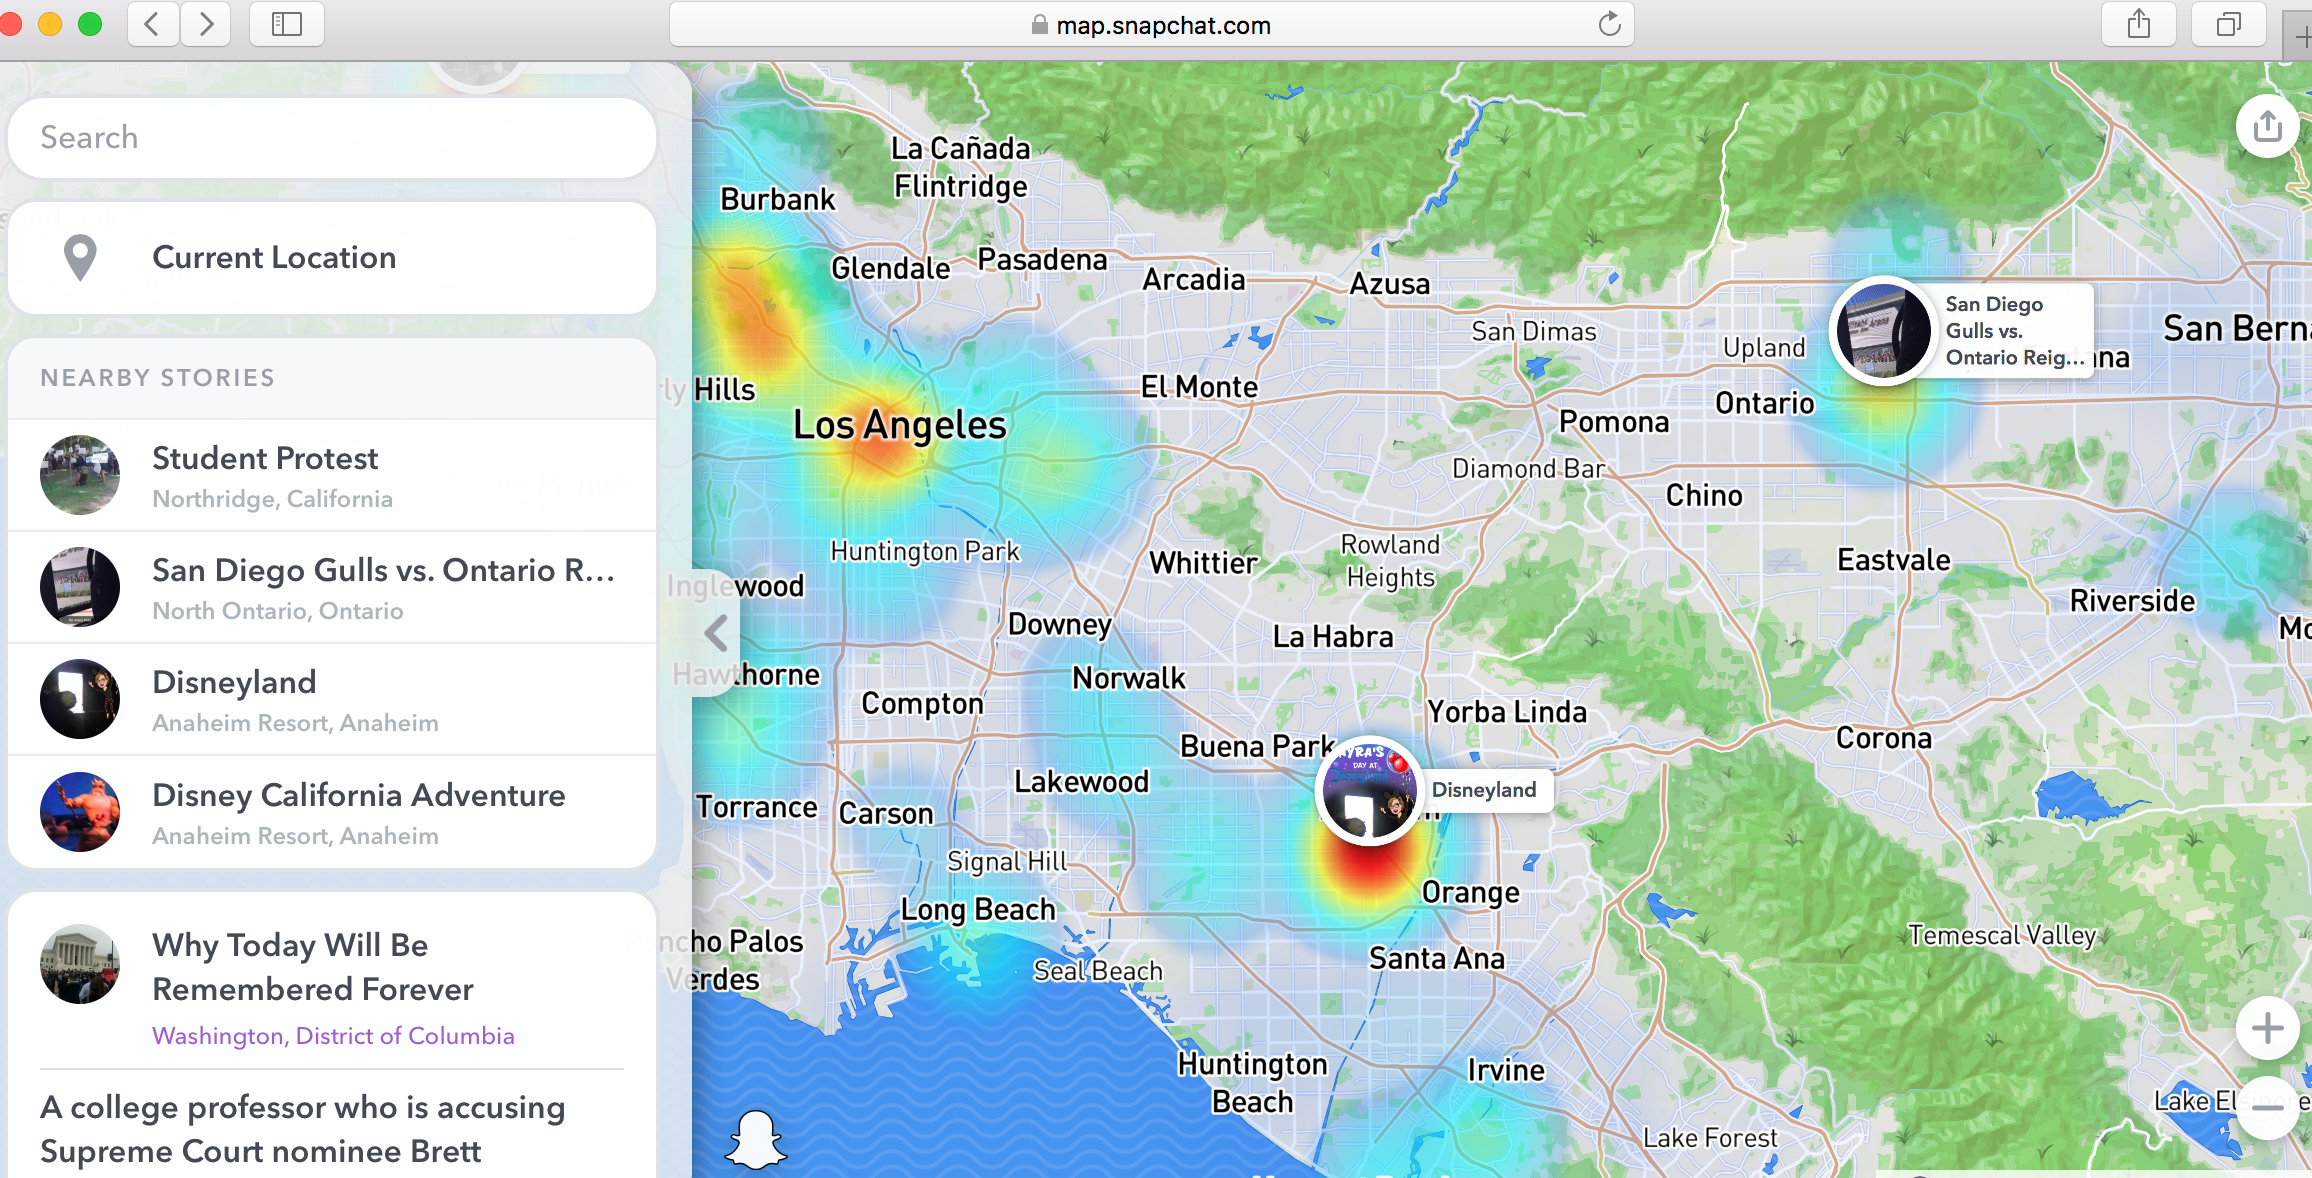Click the Eastvale label on map
This screenshot has height=1178, width=2312.
tap(1894, 560)
